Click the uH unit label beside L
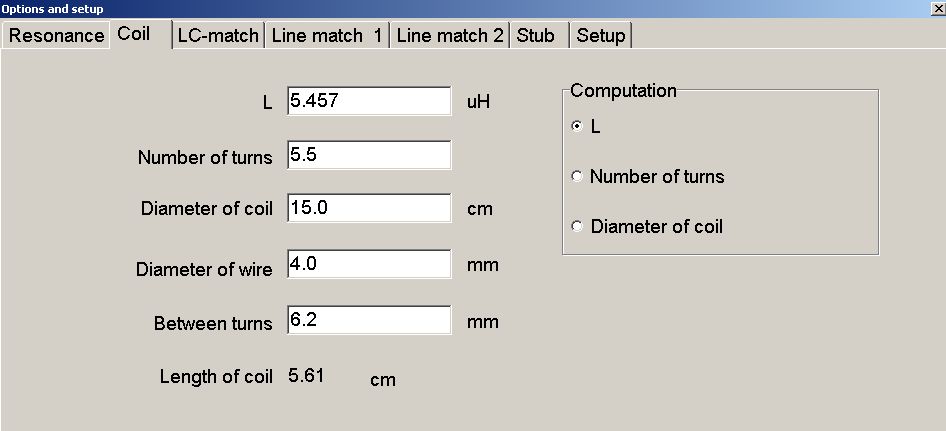 tap(478, 102)
